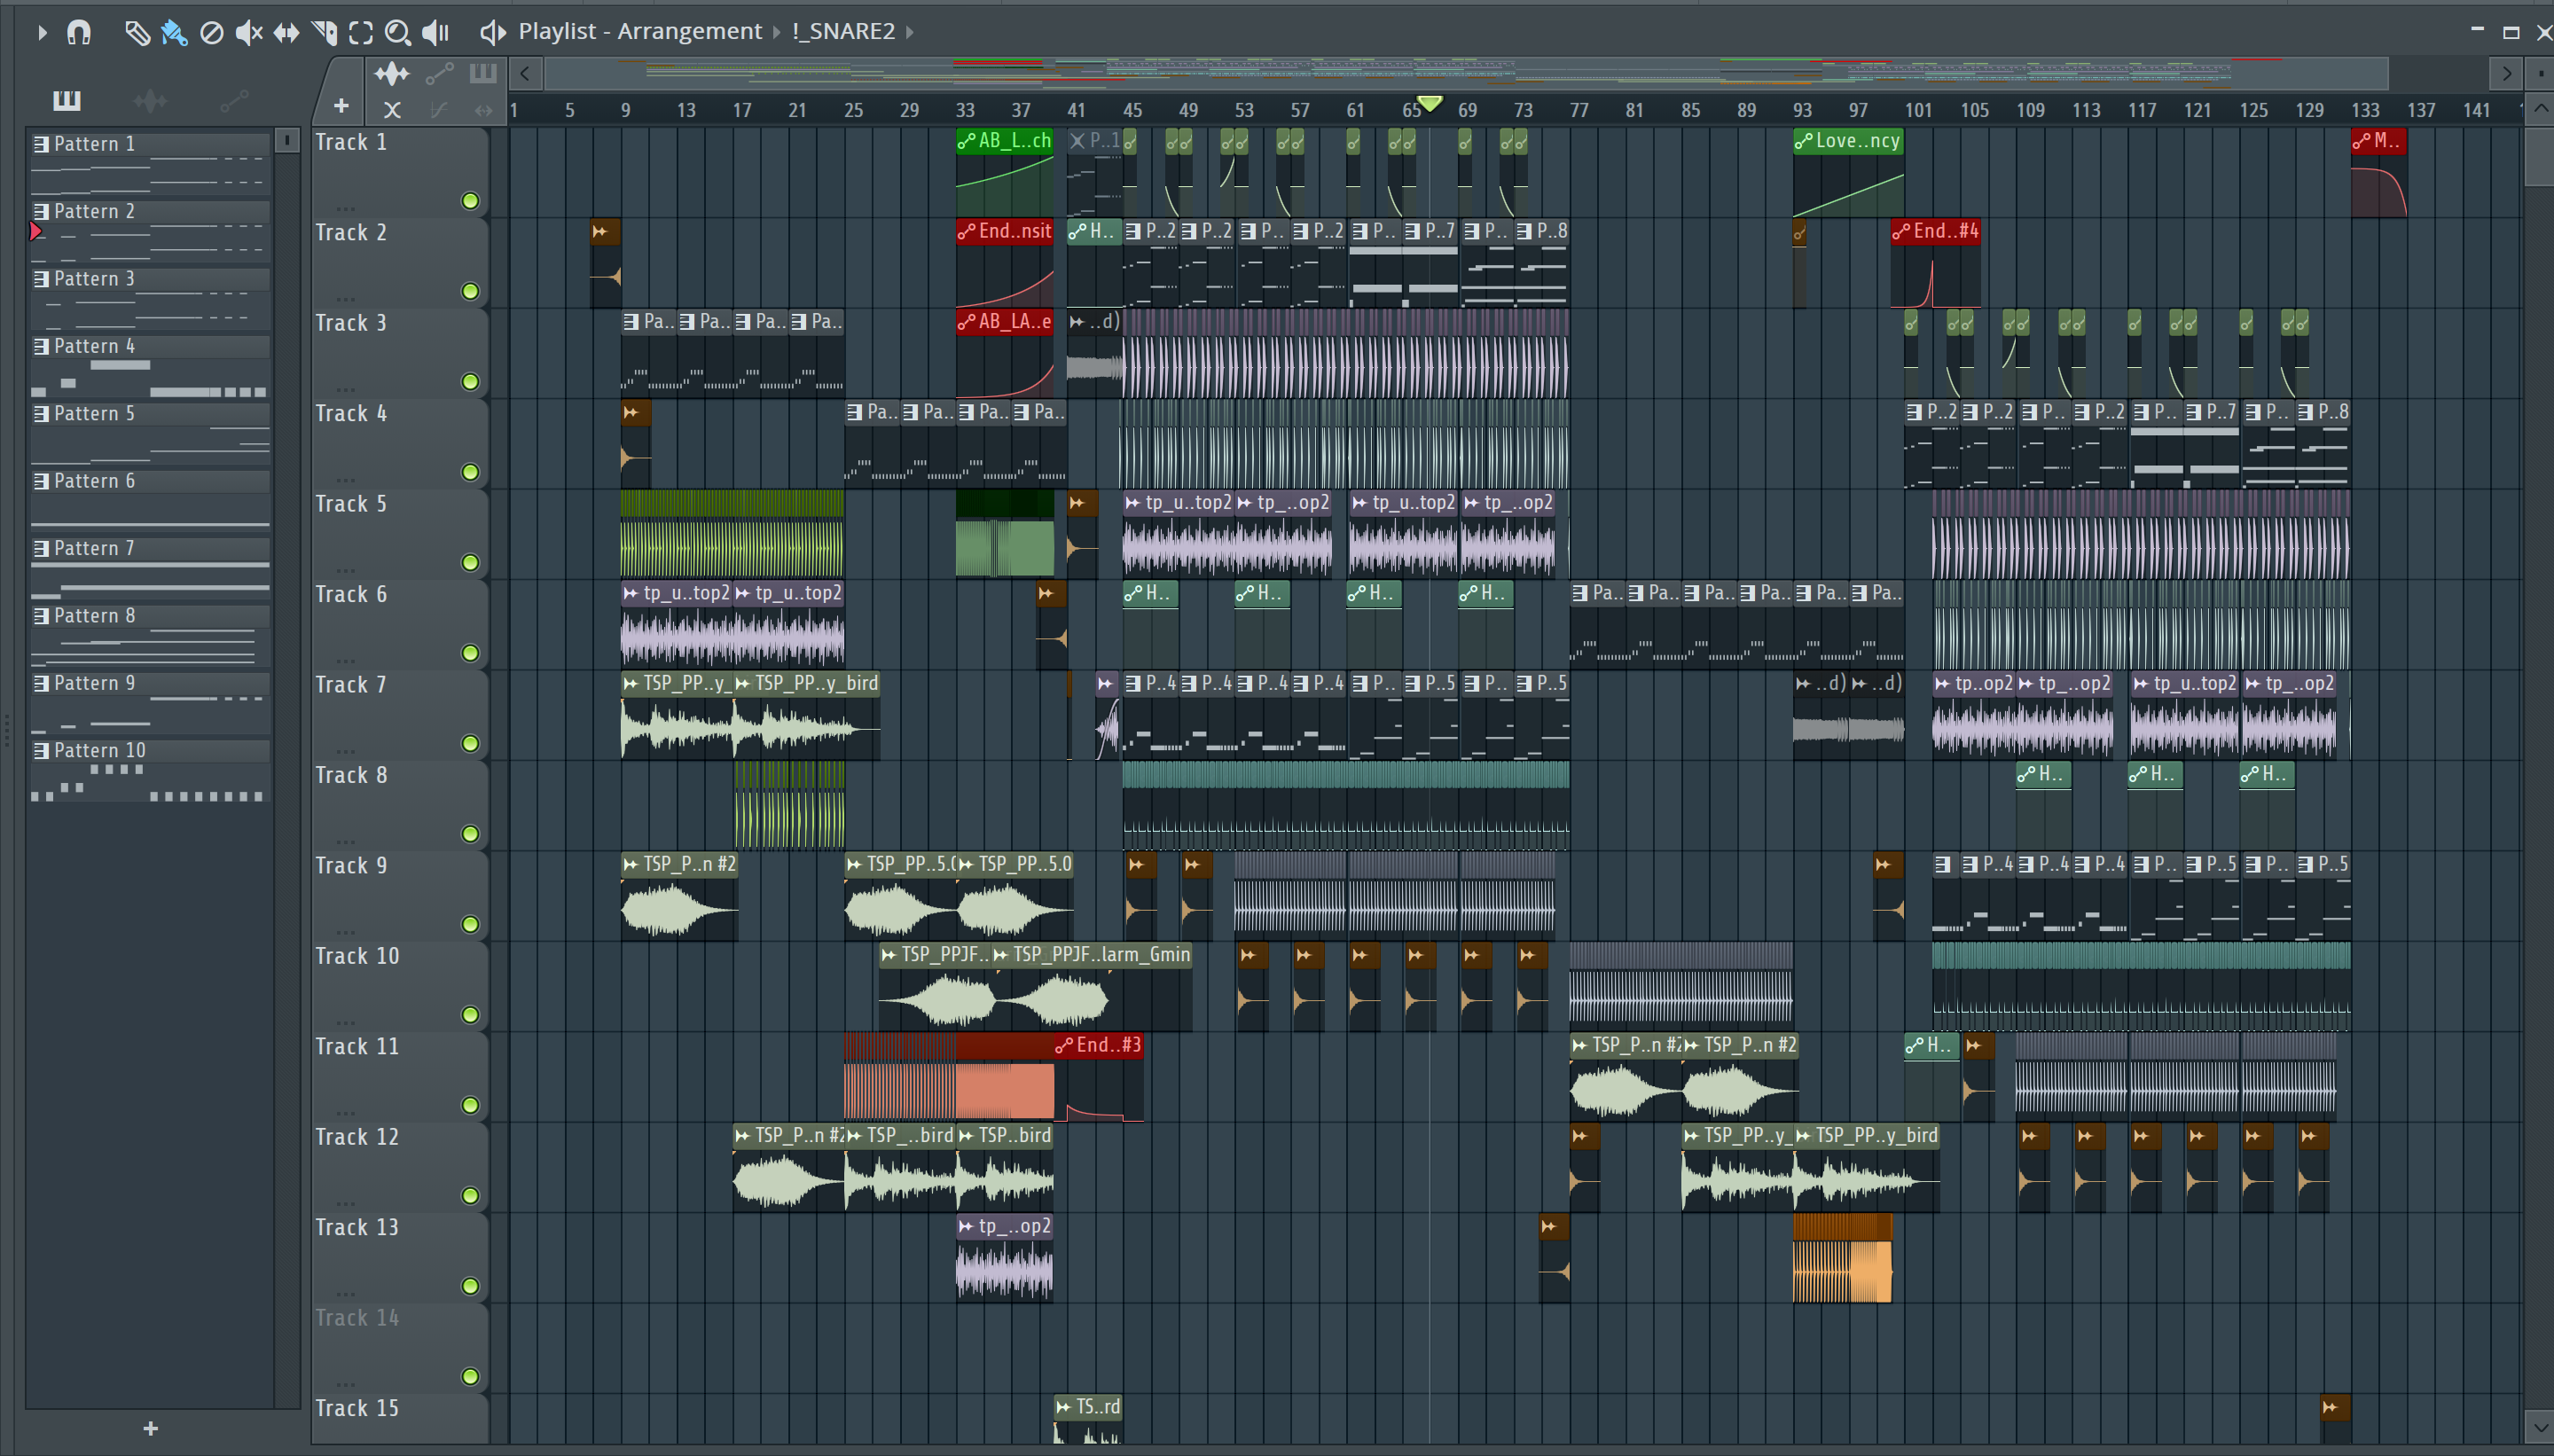Click the playlist overview minimap bar
The width and height of the screenshot is (2554, 1456).
(x=1466, y=73)
